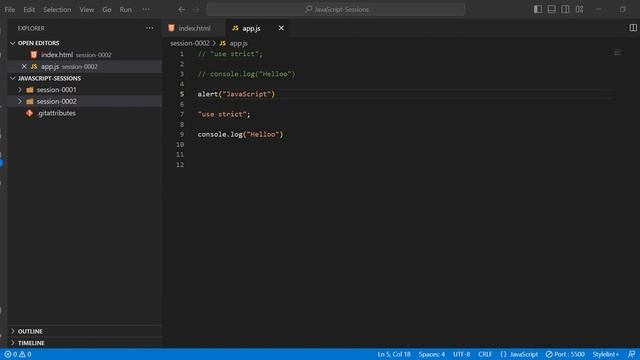Open notifications icon in status bar
Image resolution: width=640 pixels, height=360 pixels.
[631, 354]
